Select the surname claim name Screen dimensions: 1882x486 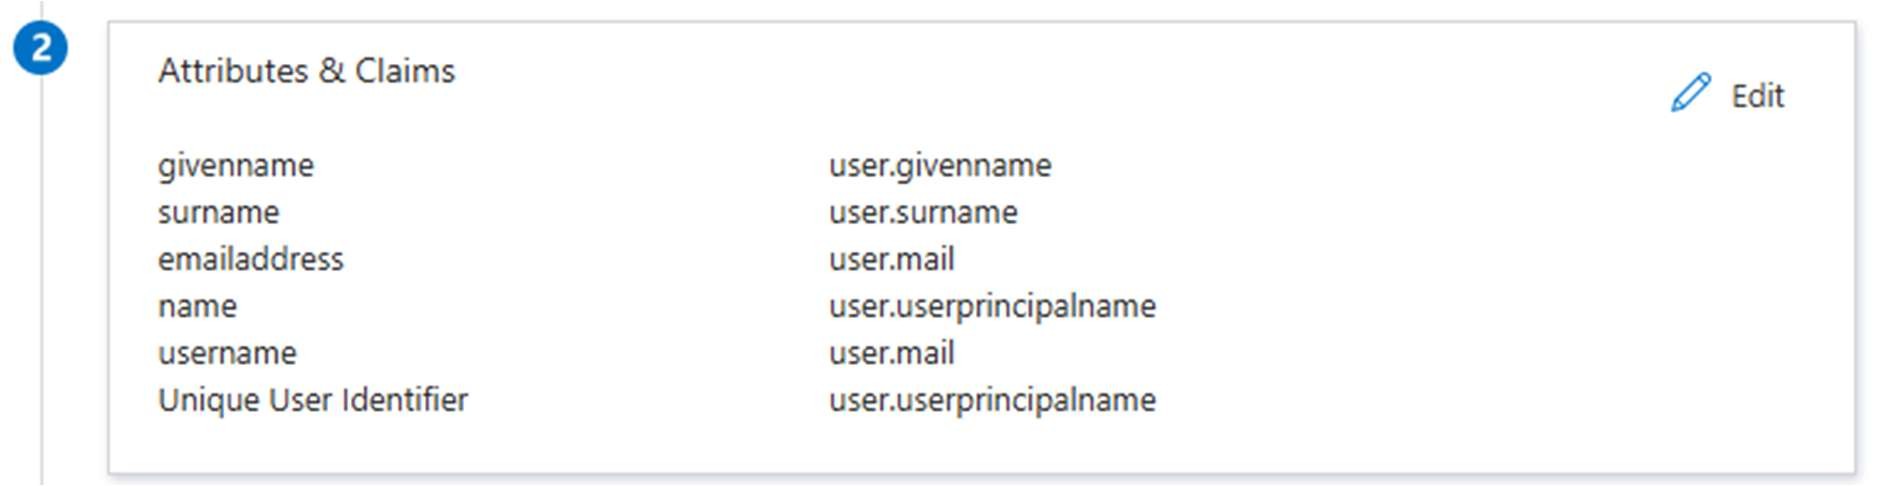tap(218, 212)
